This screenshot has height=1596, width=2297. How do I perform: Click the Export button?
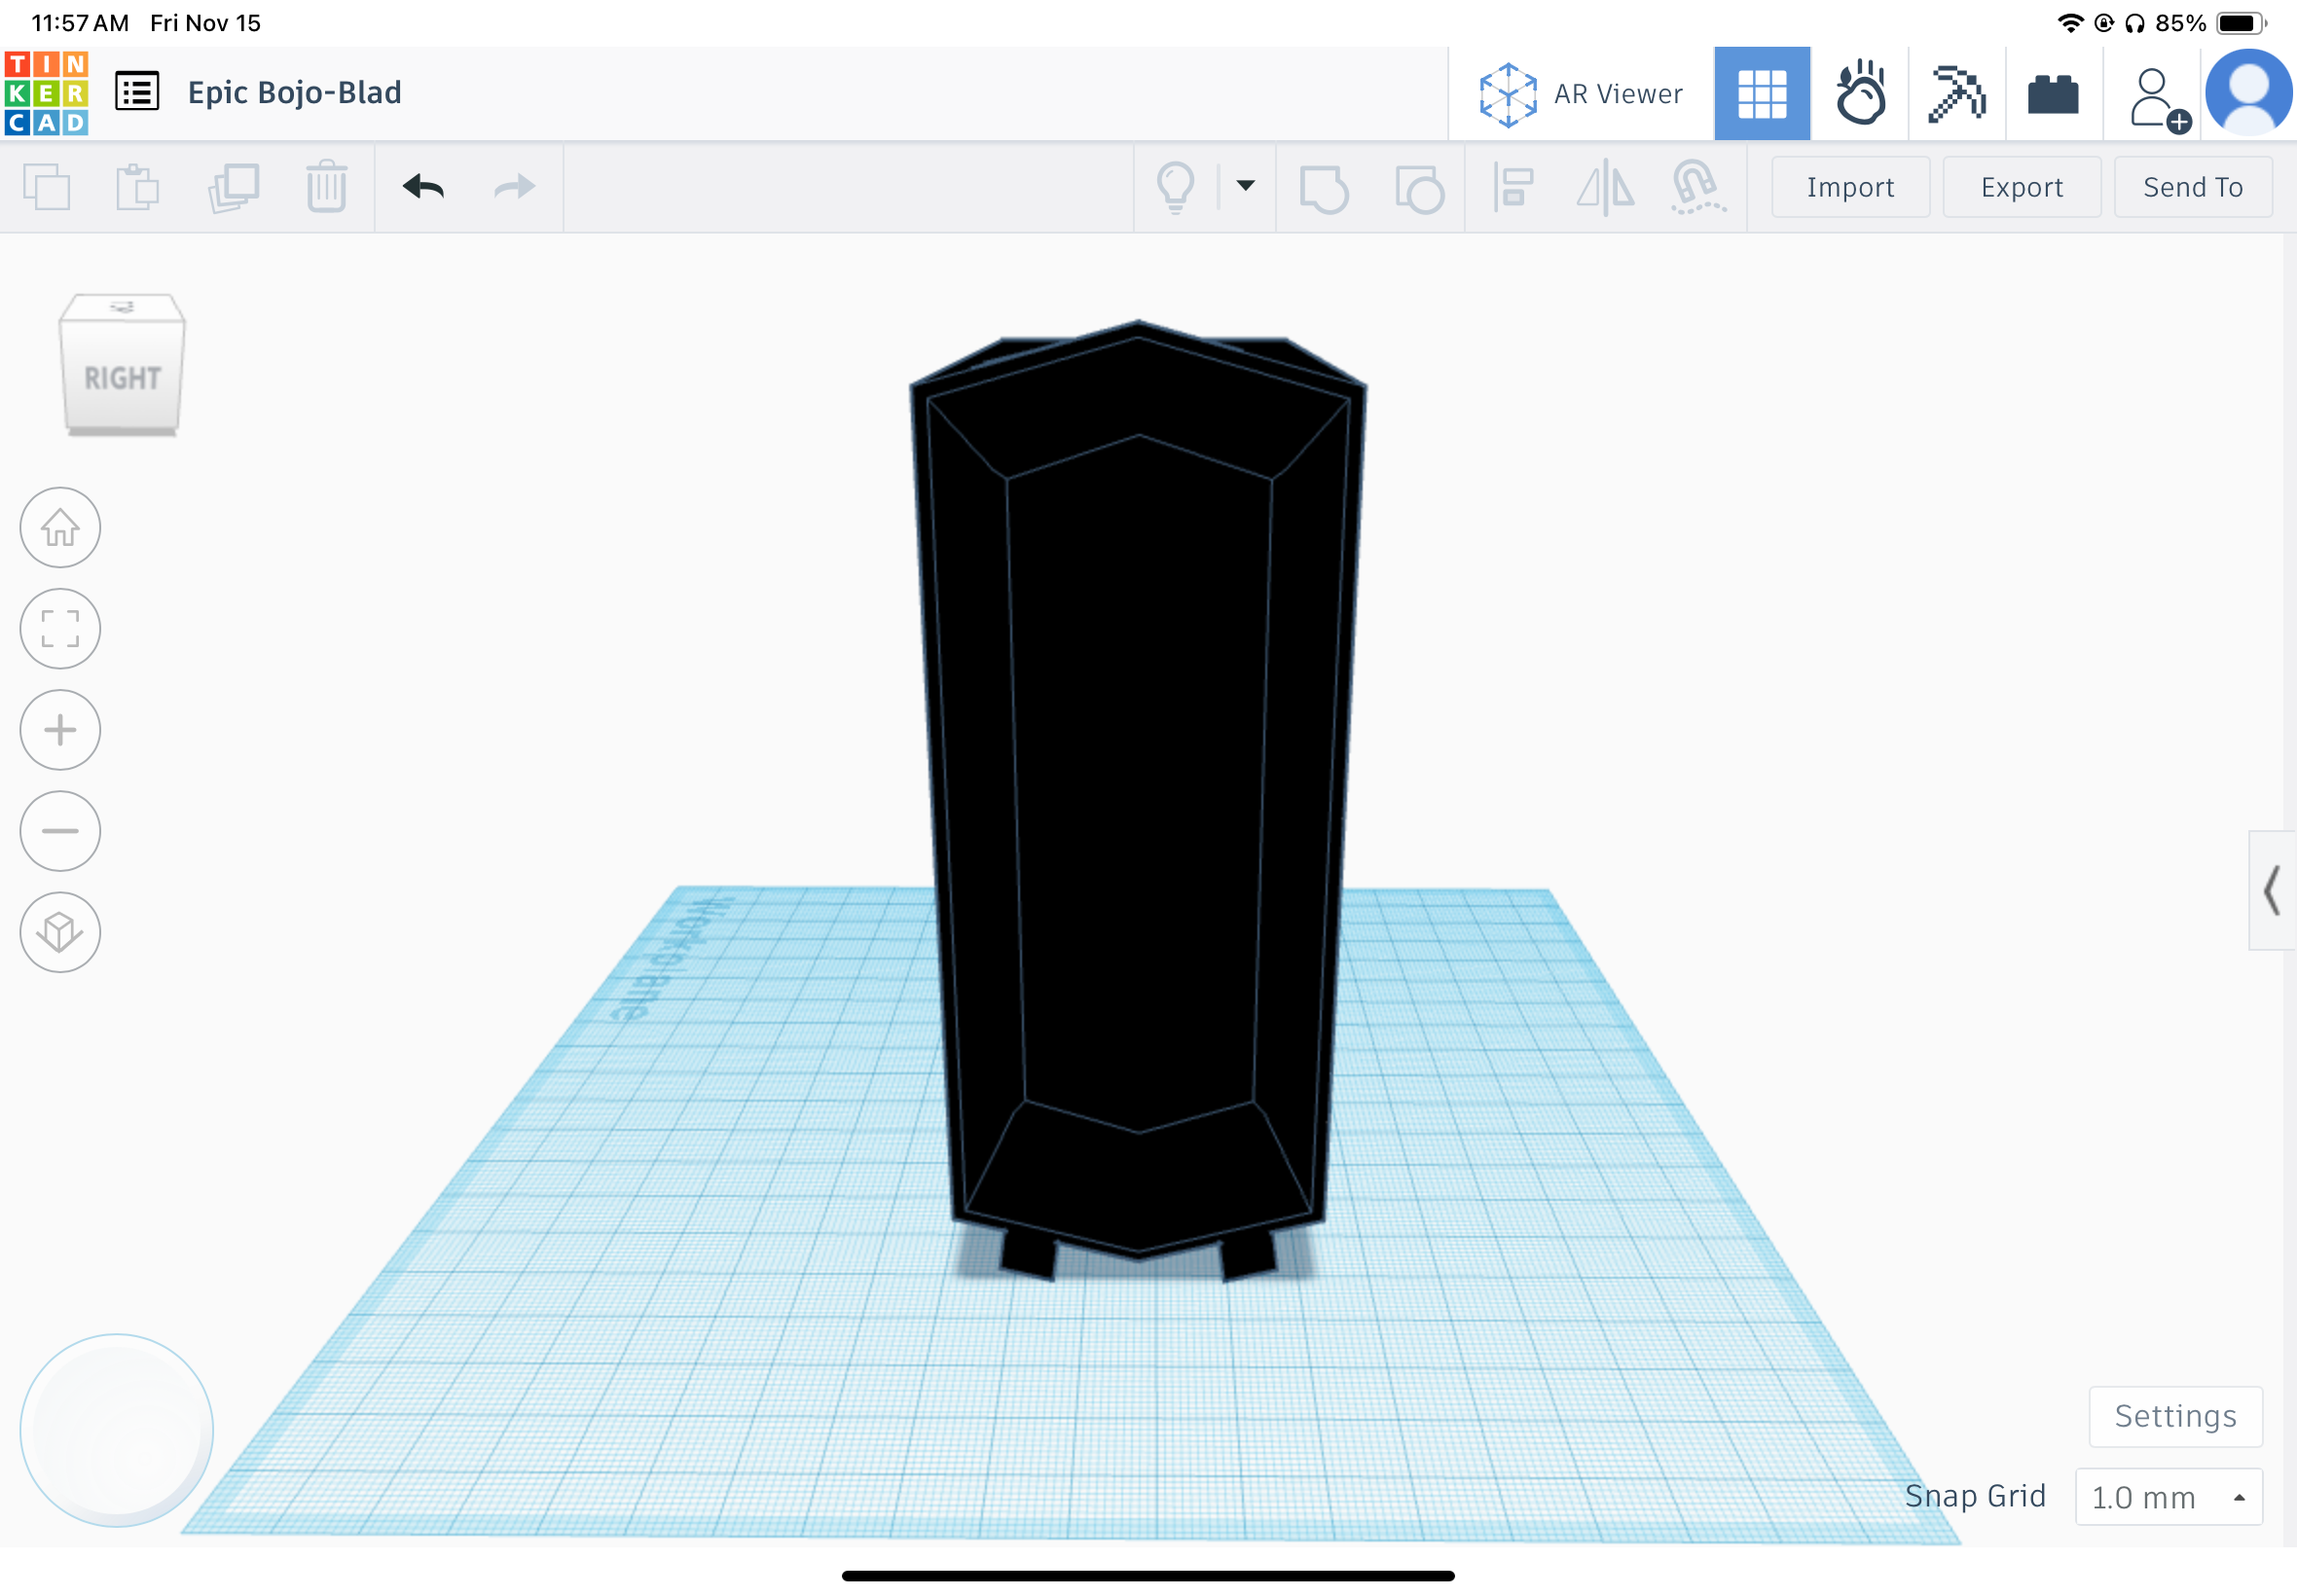tap(2021, 187)
